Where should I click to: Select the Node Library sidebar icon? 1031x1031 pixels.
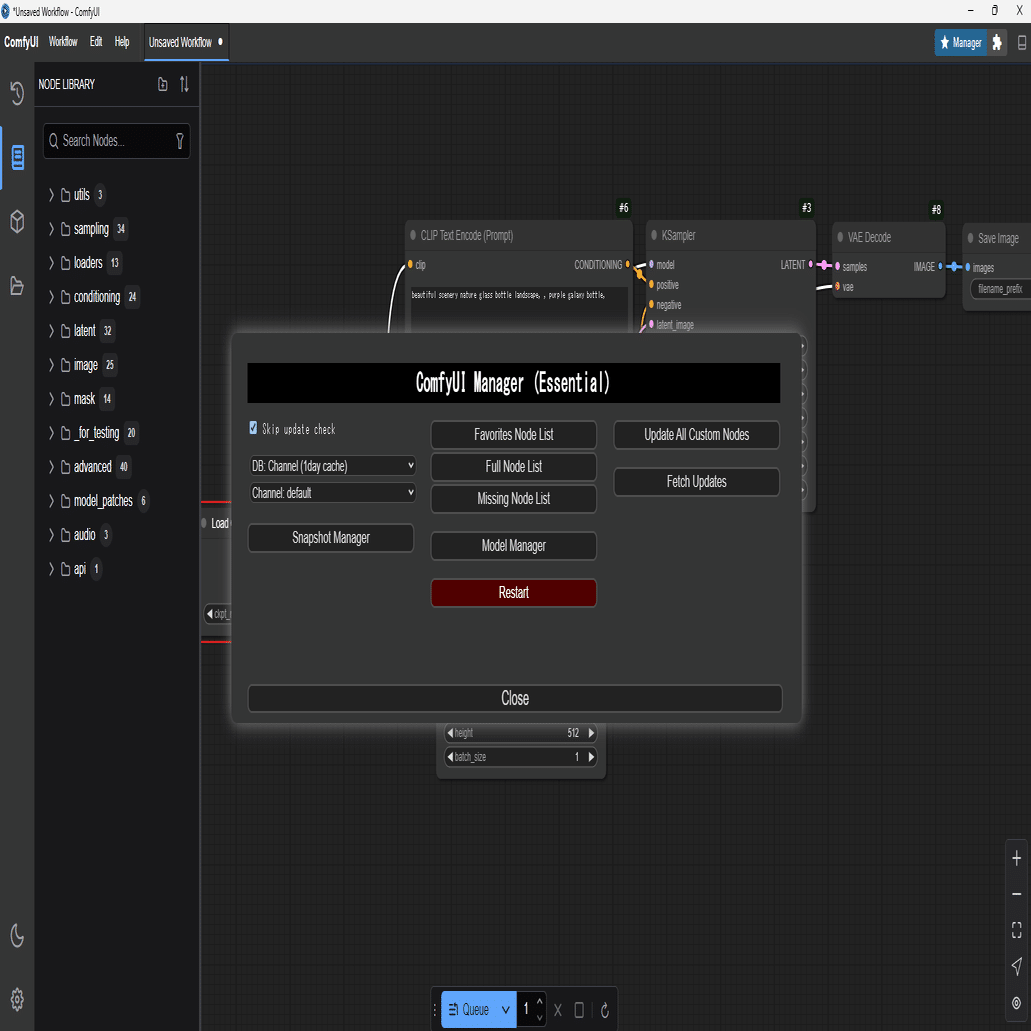point(18,158)
